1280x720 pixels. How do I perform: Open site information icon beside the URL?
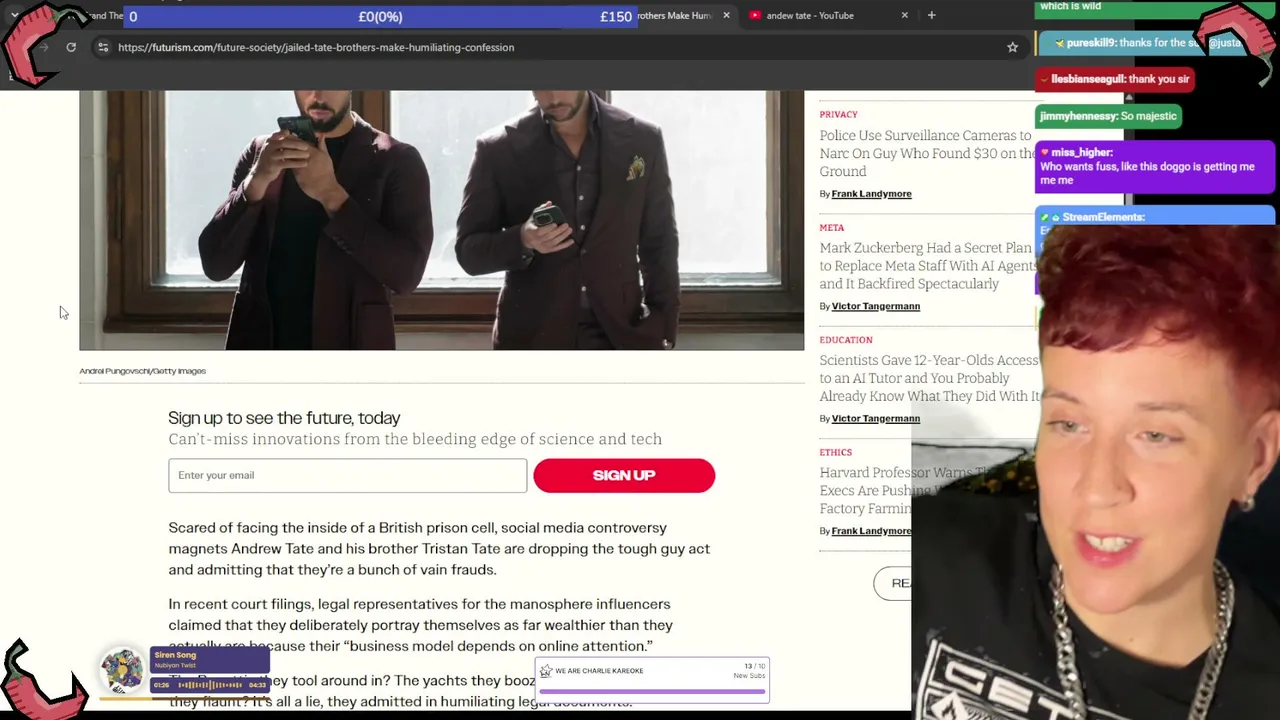click(103, 47)
